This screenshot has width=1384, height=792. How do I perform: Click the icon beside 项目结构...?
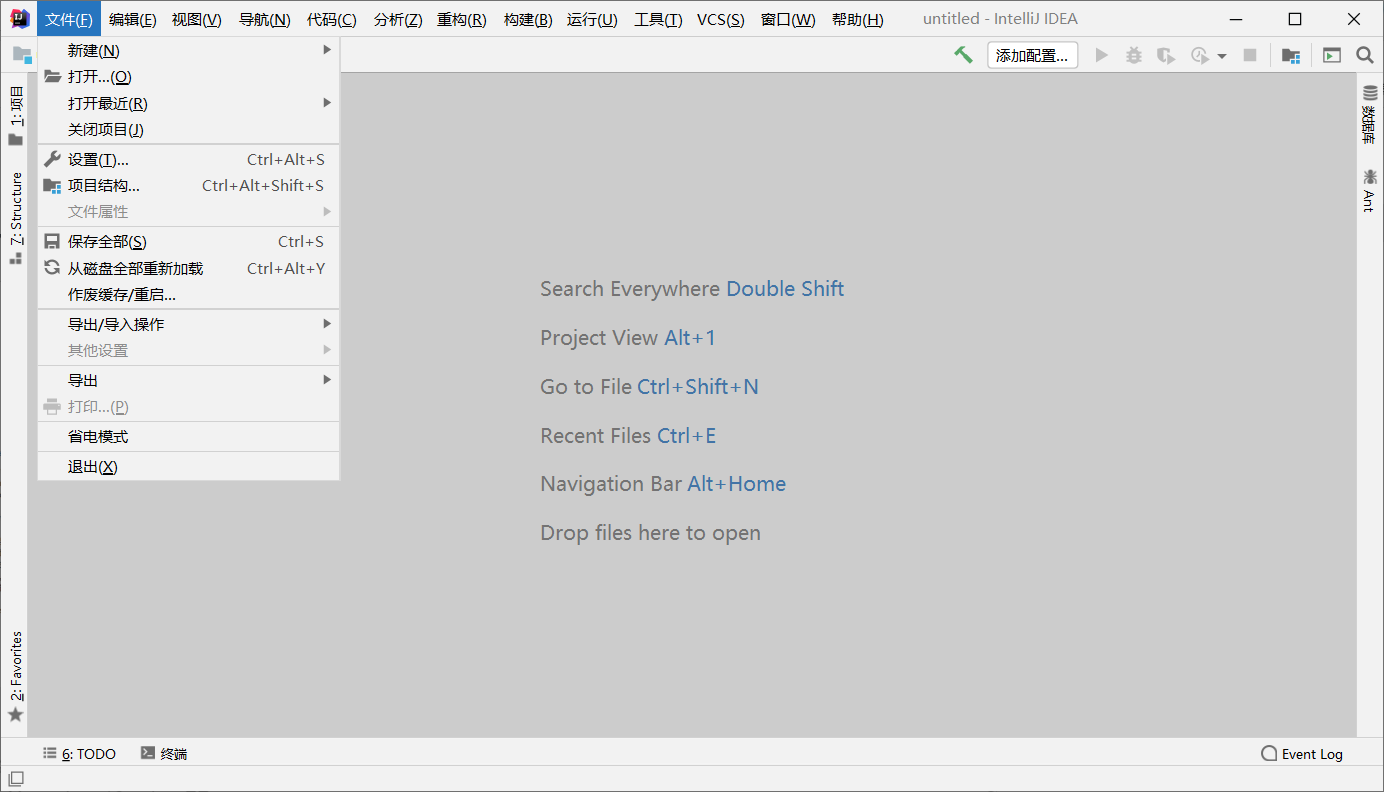[x=52, y=185]
